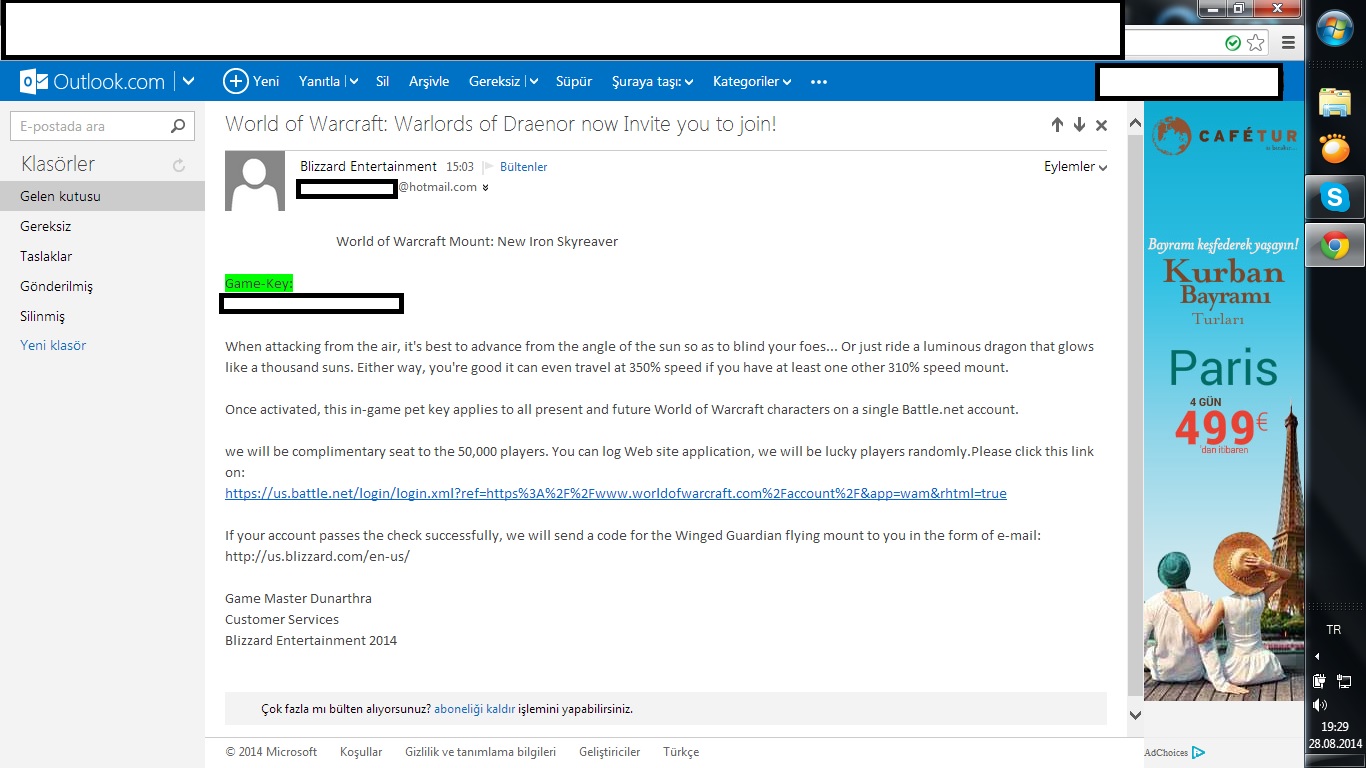Close the open email with X icon
The image size is (1366, 768).
click(x=1101, y=125)
